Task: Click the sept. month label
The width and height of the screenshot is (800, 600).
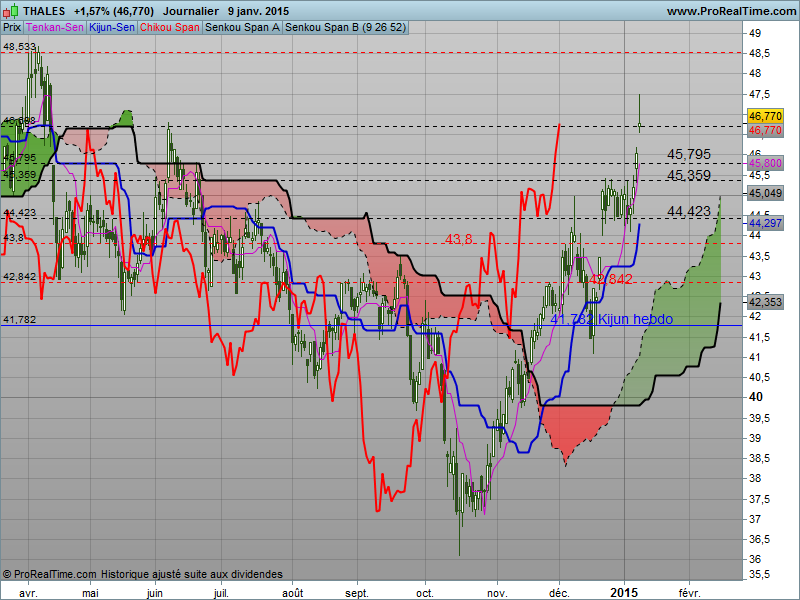Action: coord(357,593)
